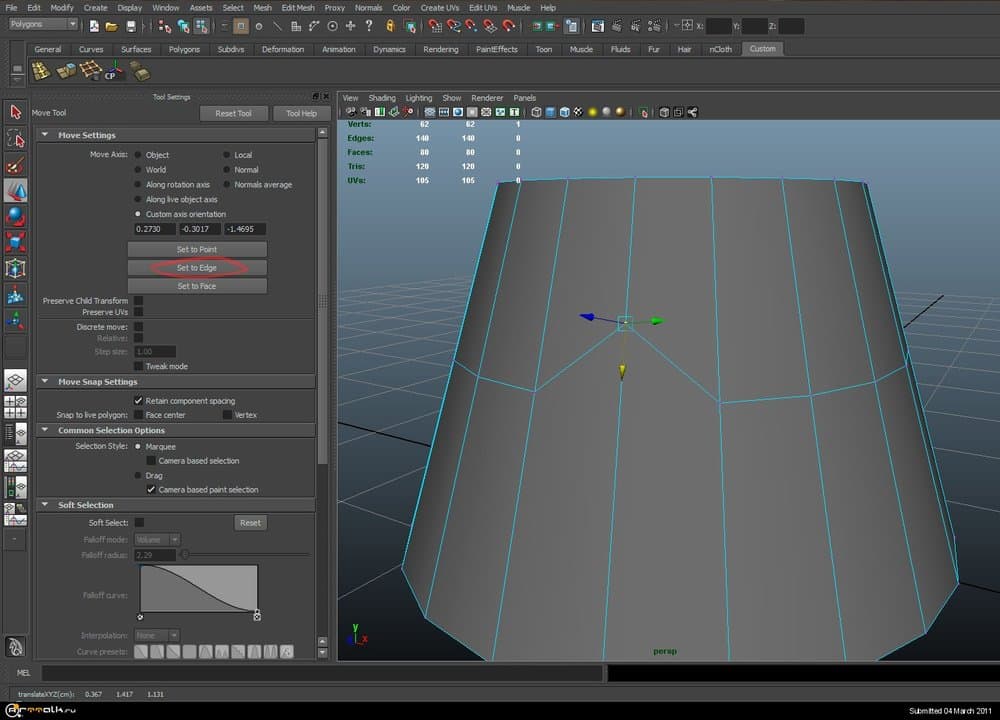Enable textured display checker icon

point(578,112)
